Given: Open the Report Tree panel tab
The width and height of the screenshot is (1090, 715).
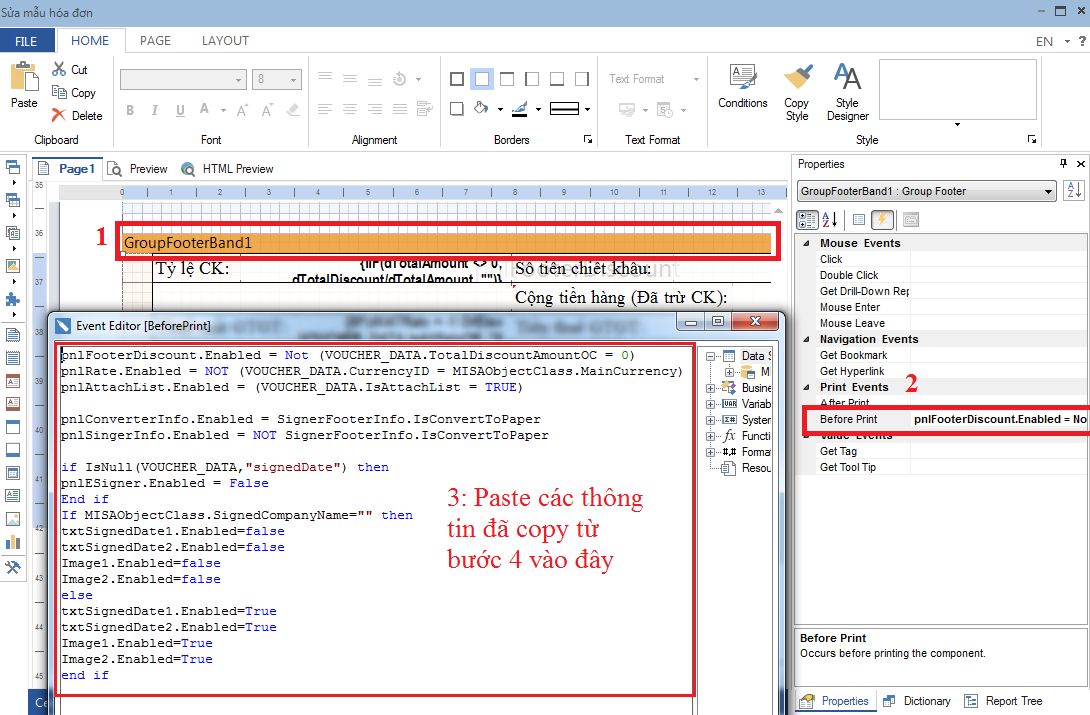Looking at the screenshot, I should click(1004, 701).
